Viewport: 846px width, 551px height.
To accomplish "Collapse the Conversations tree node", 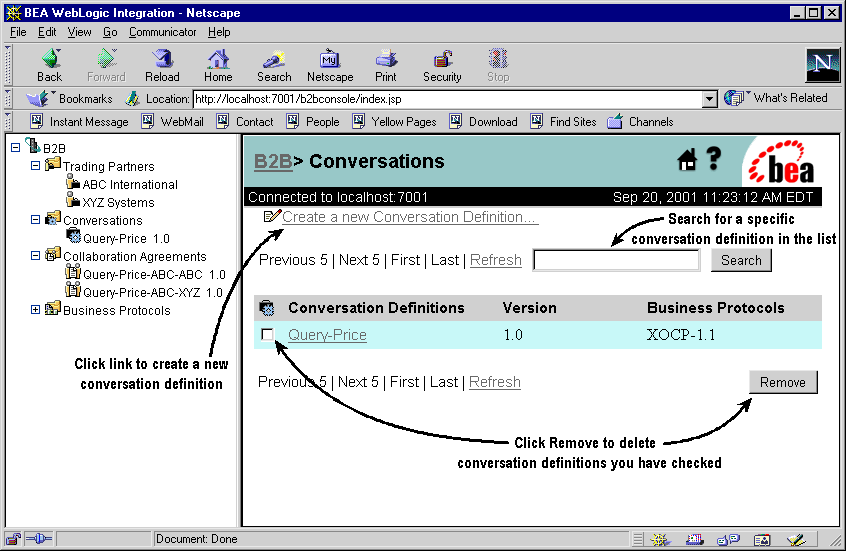I will click(x=36, y=220).
